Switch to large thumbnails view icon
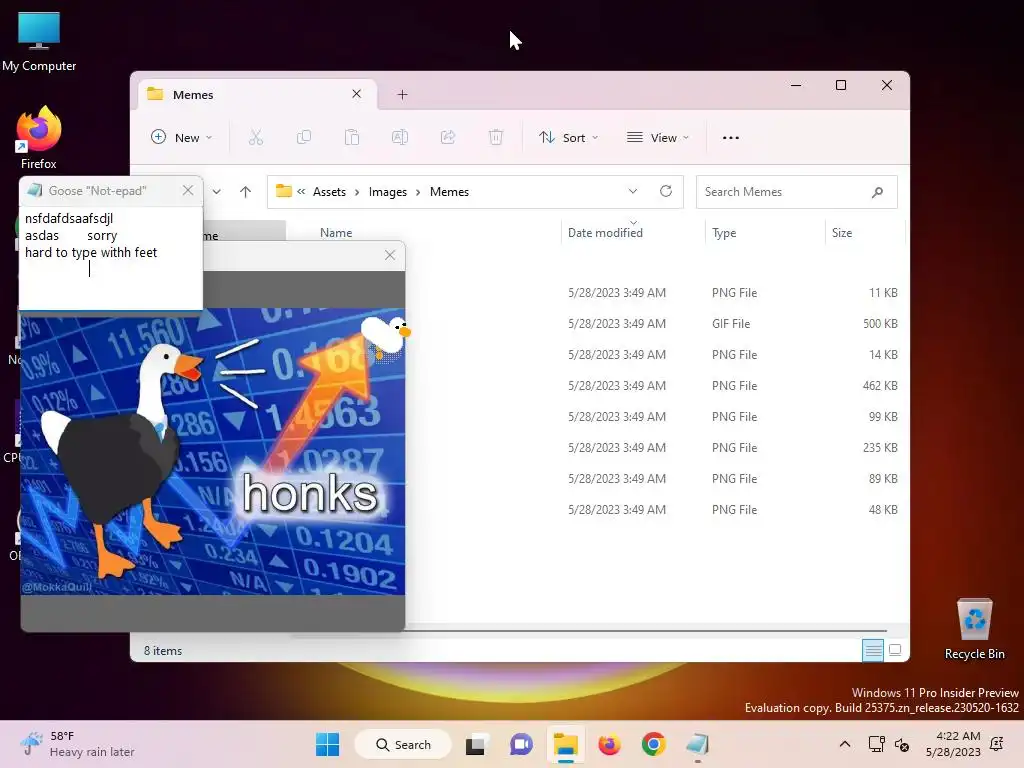This screenshot has width=1024, height=768. [895, 650]
